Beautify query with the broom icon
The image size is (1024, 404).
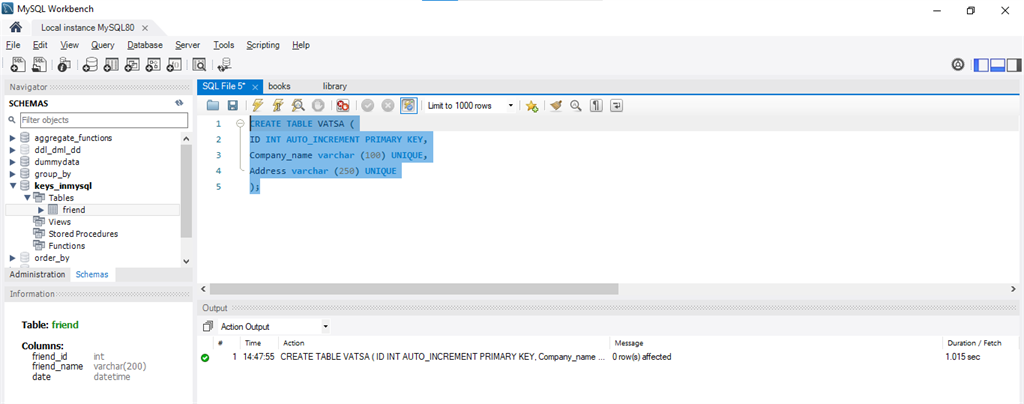(x=556, y=105)
